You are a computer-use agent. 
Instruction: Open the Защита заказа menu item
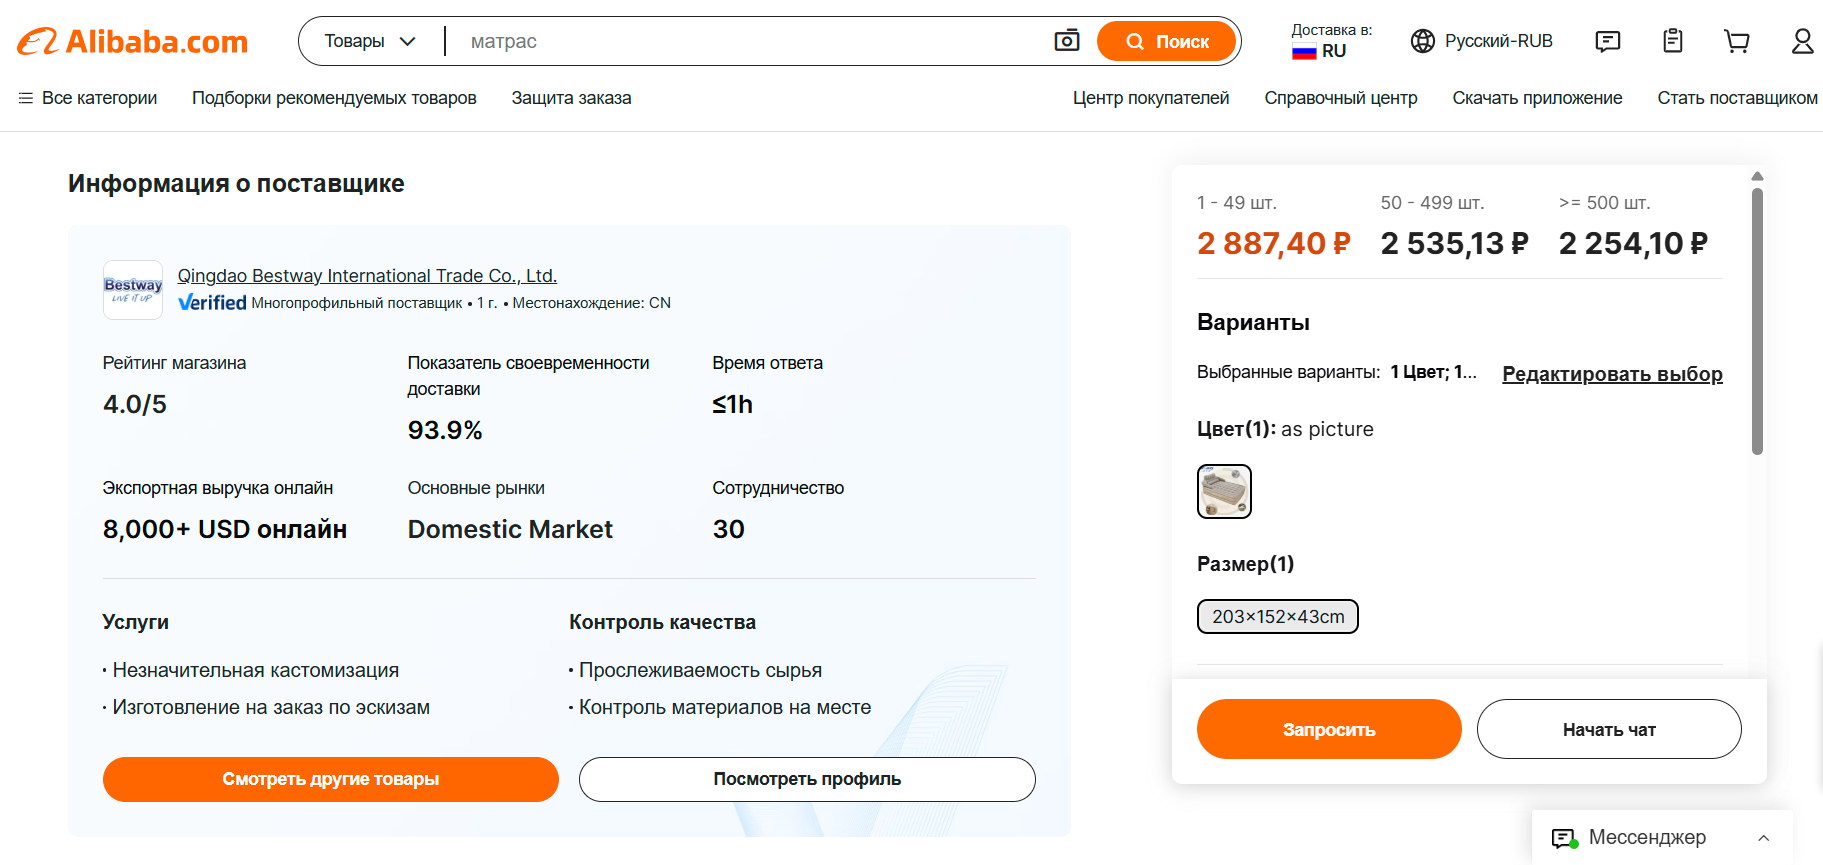pos(571,98)
